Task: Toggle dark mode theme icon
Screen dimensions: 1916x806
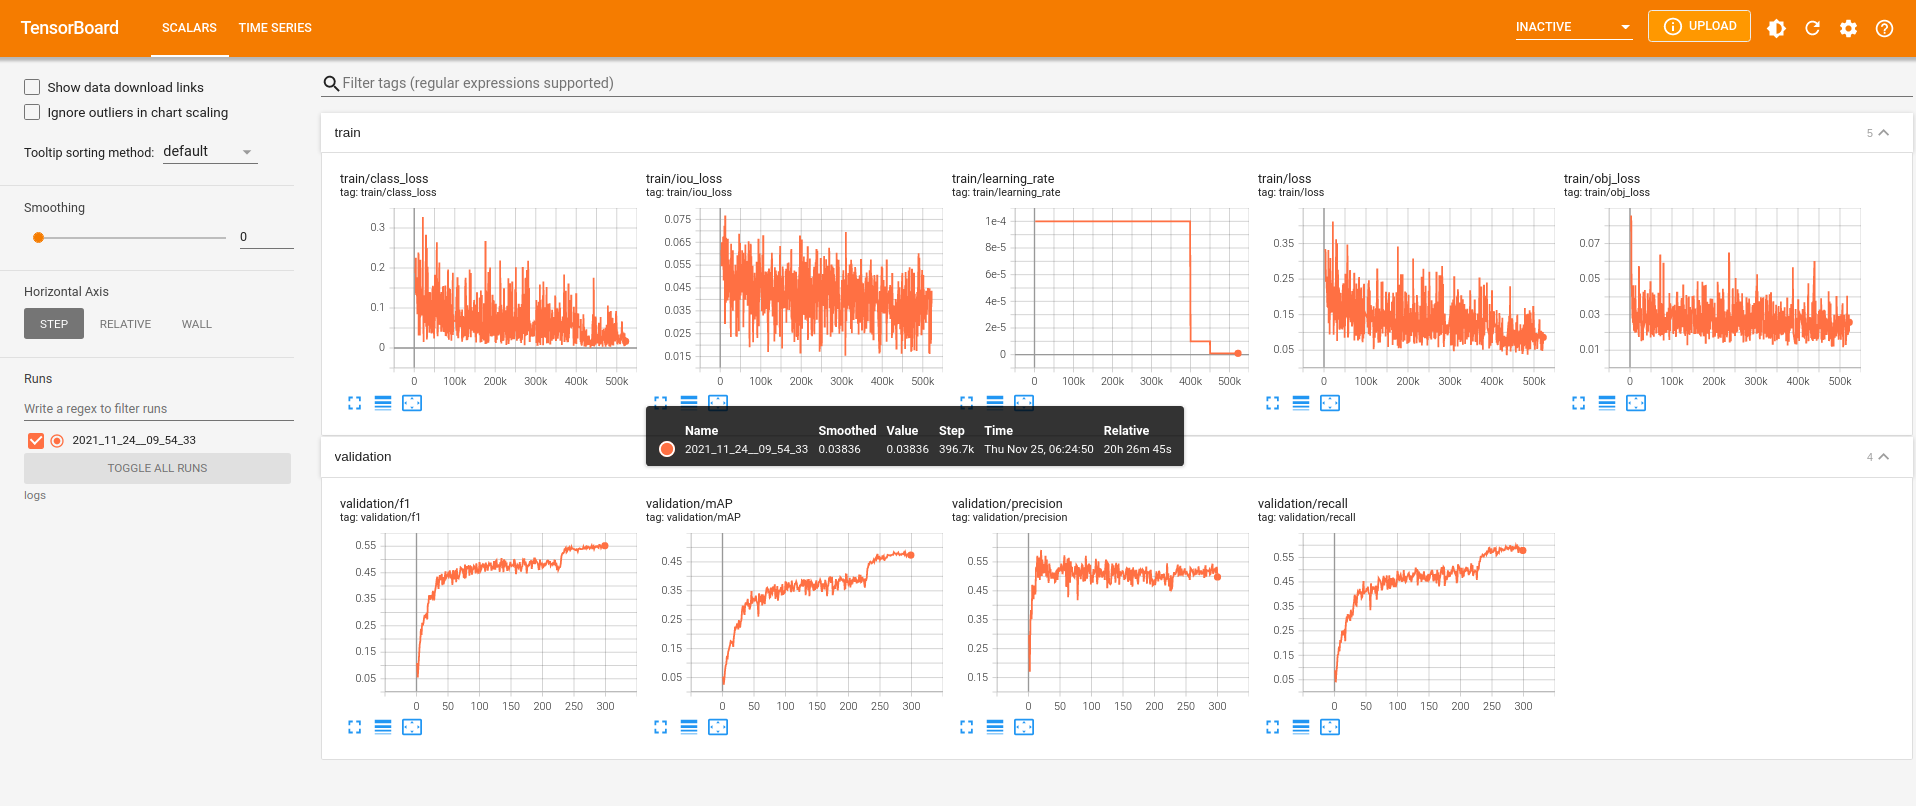Action: [1776, 28]
